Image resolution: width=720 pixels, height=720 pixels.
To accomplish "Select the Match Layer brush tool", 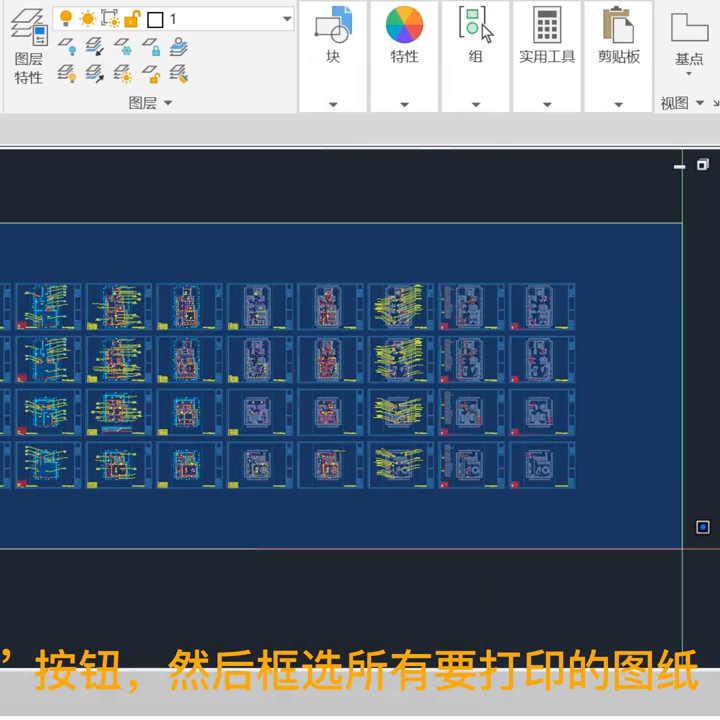I will (179, 73).
